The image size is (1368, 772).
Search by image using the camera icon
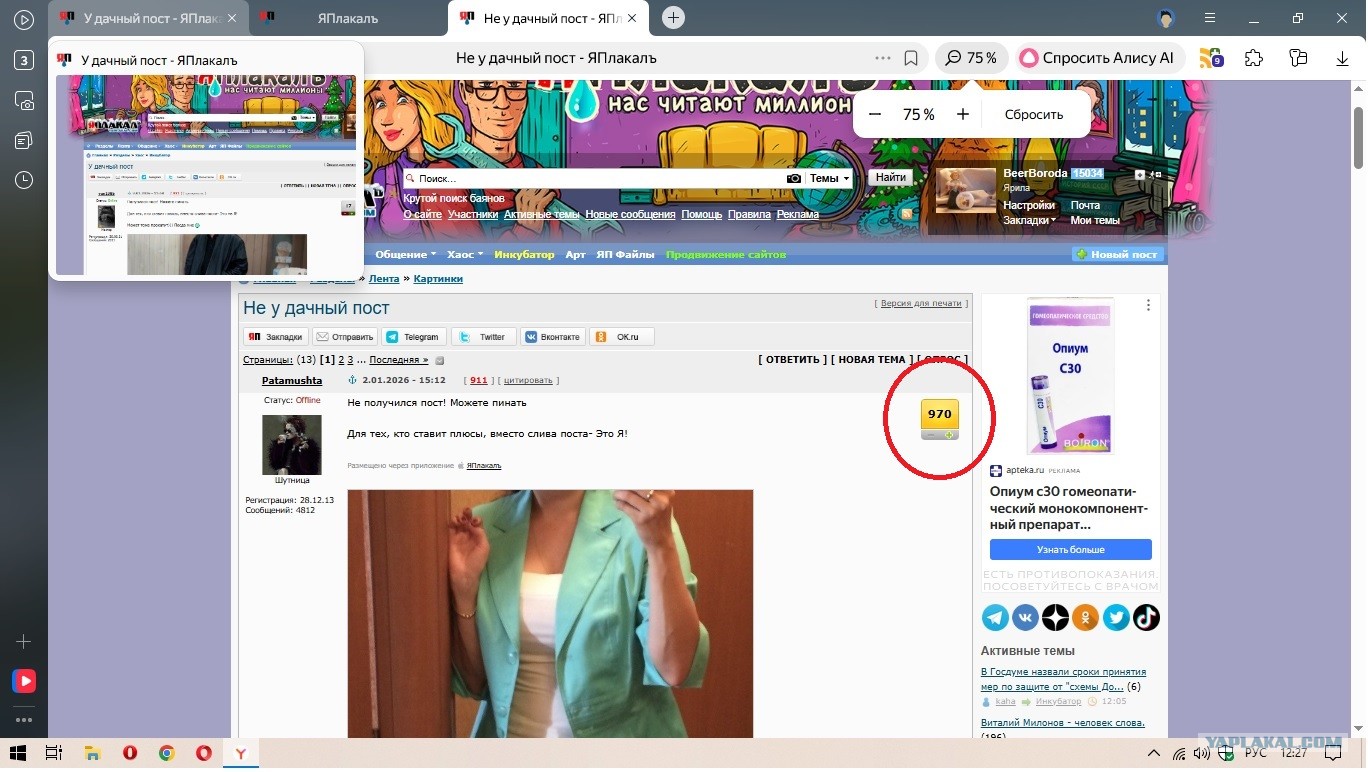tap(794, 178)
